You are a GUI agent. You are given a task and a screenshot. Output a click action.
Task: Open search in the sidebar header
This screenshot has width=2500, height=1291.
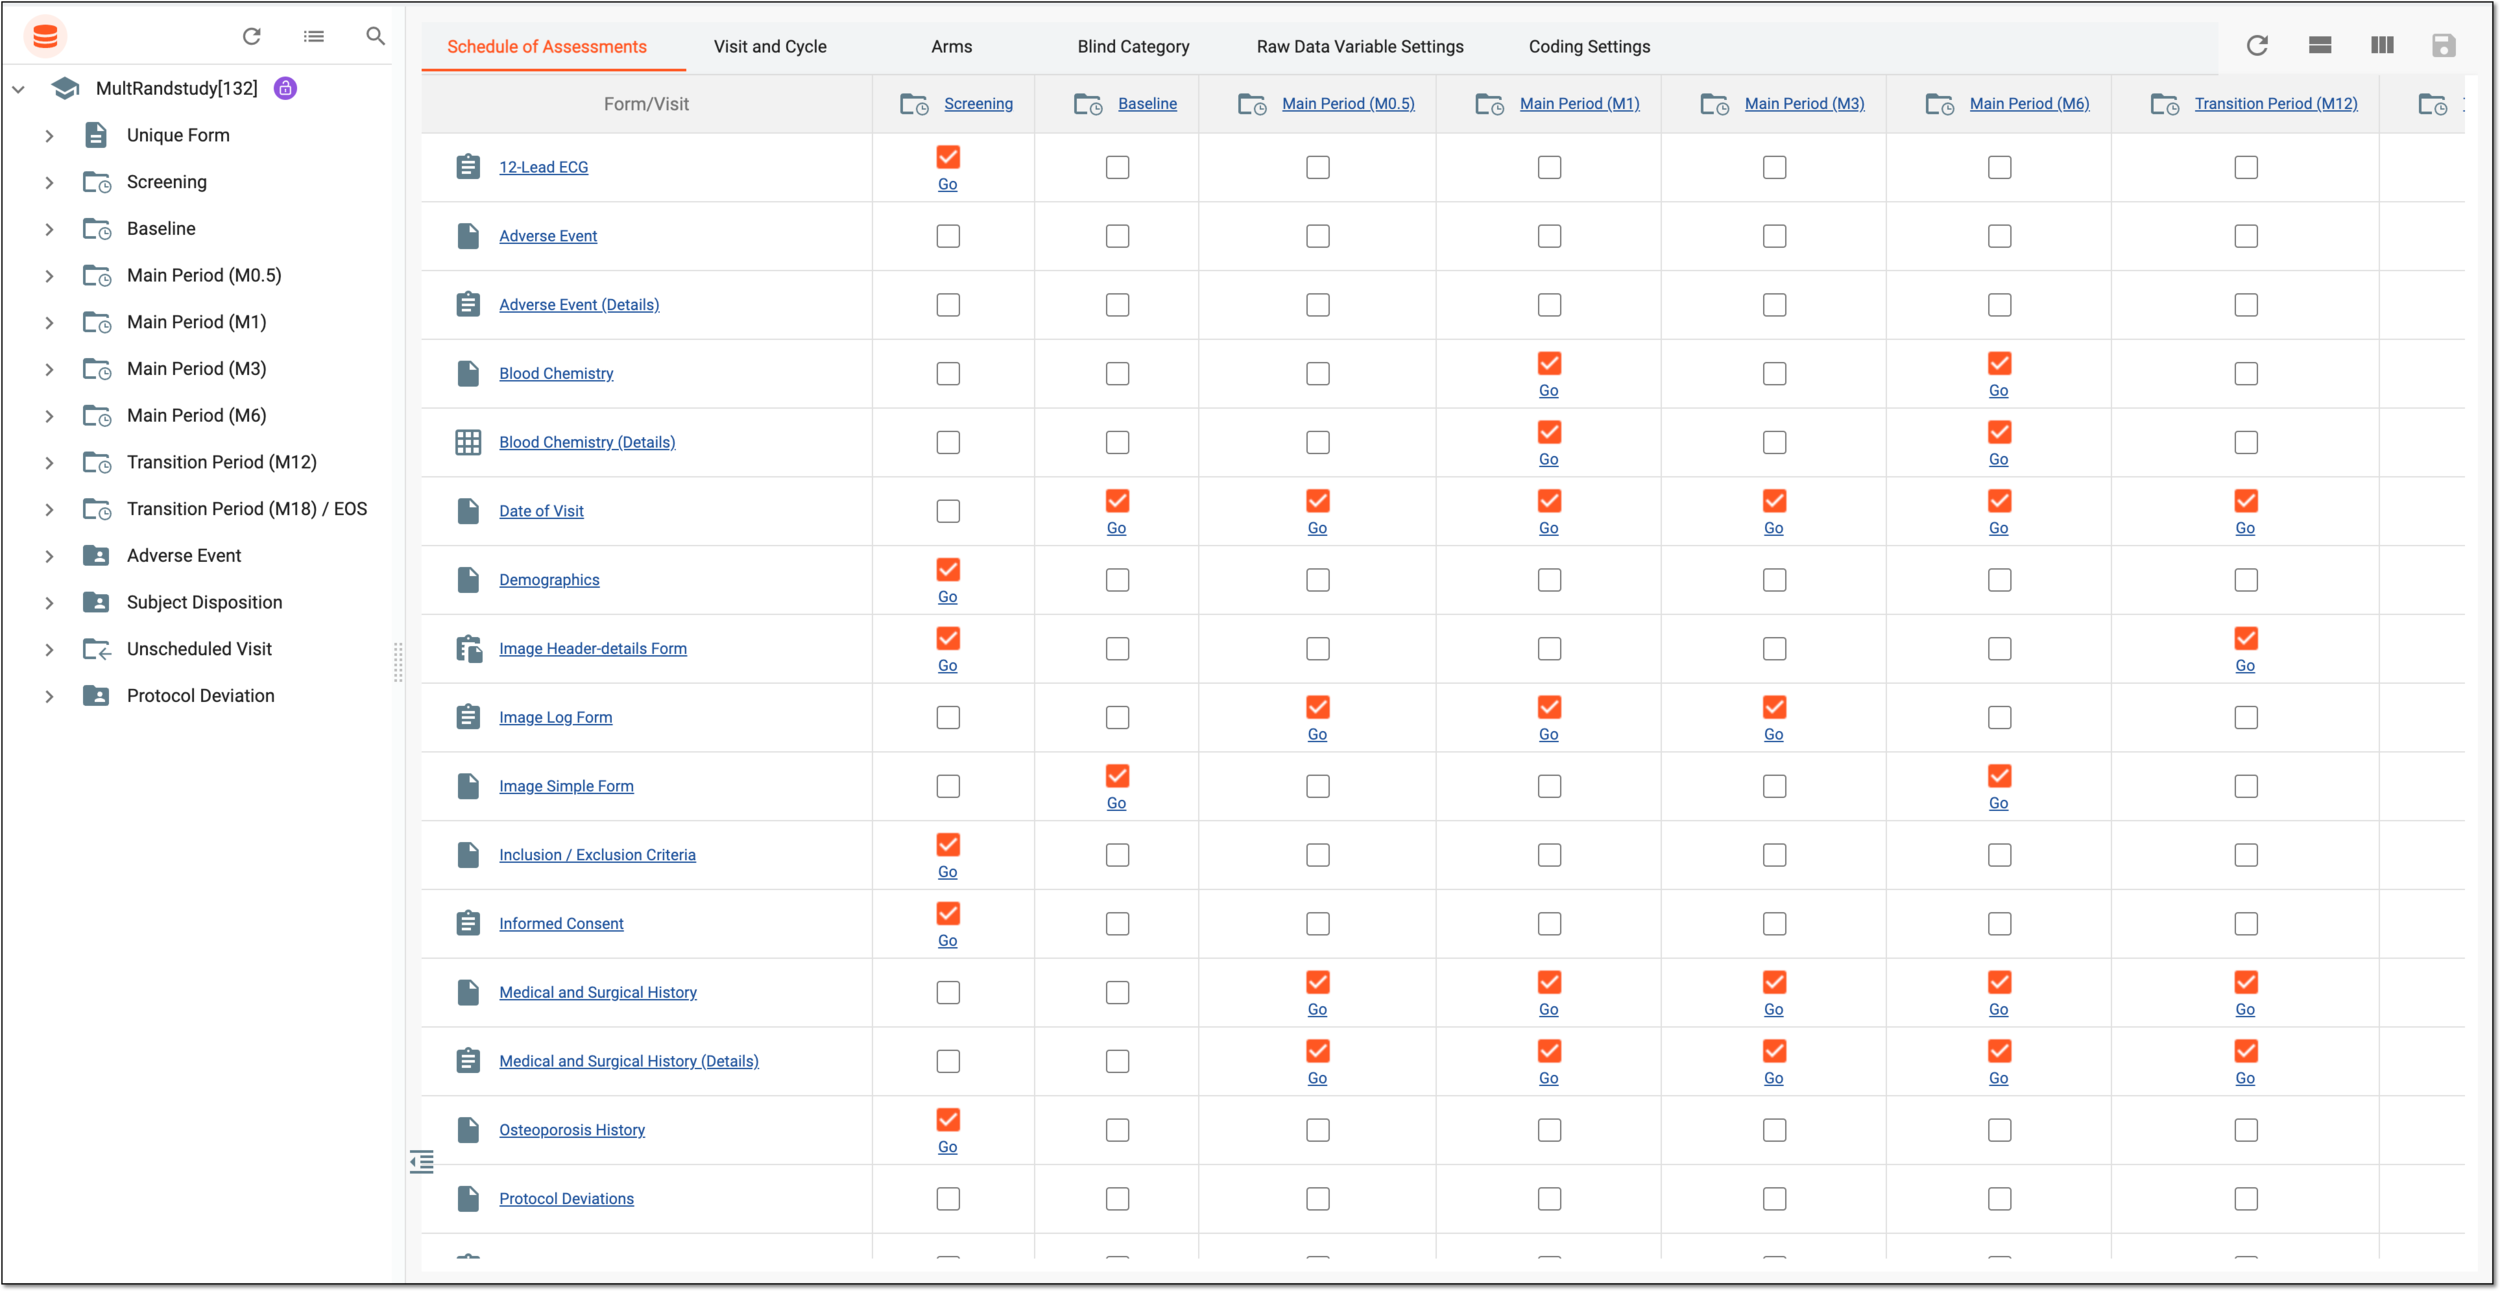pos(375,36)
